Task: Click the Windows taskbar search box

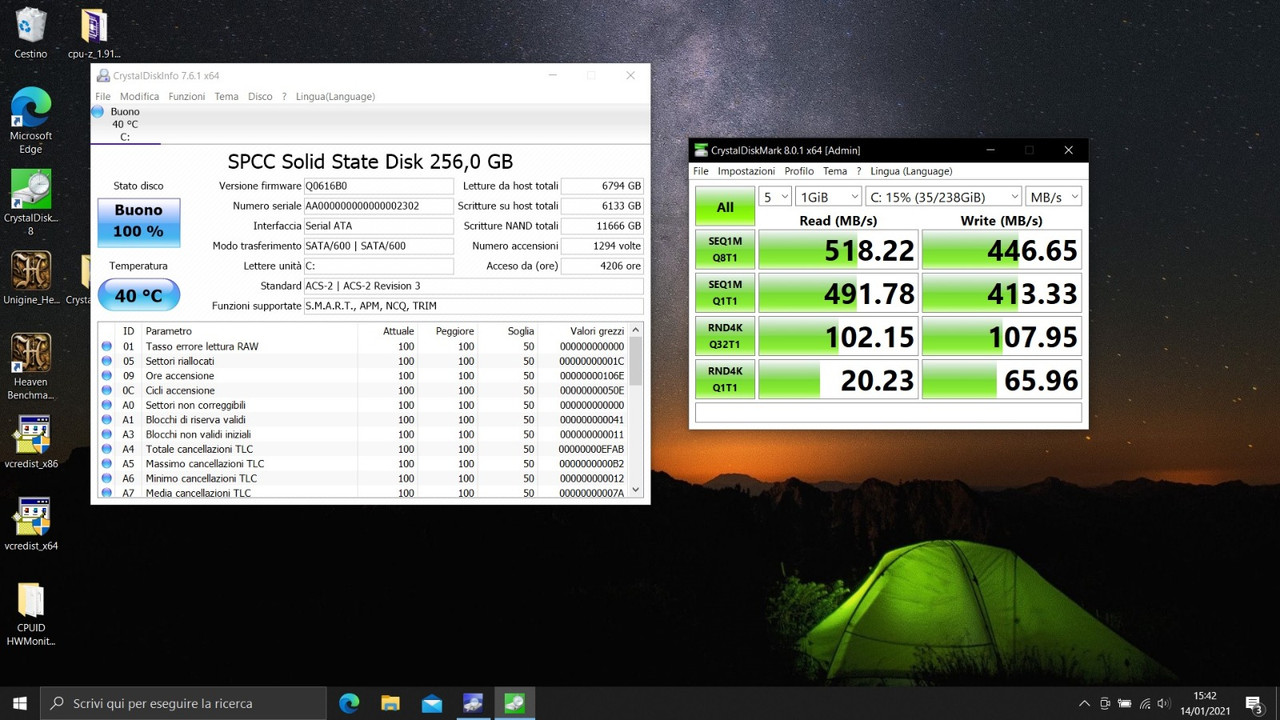Action: pyautogui.click(x=183, y=703)
